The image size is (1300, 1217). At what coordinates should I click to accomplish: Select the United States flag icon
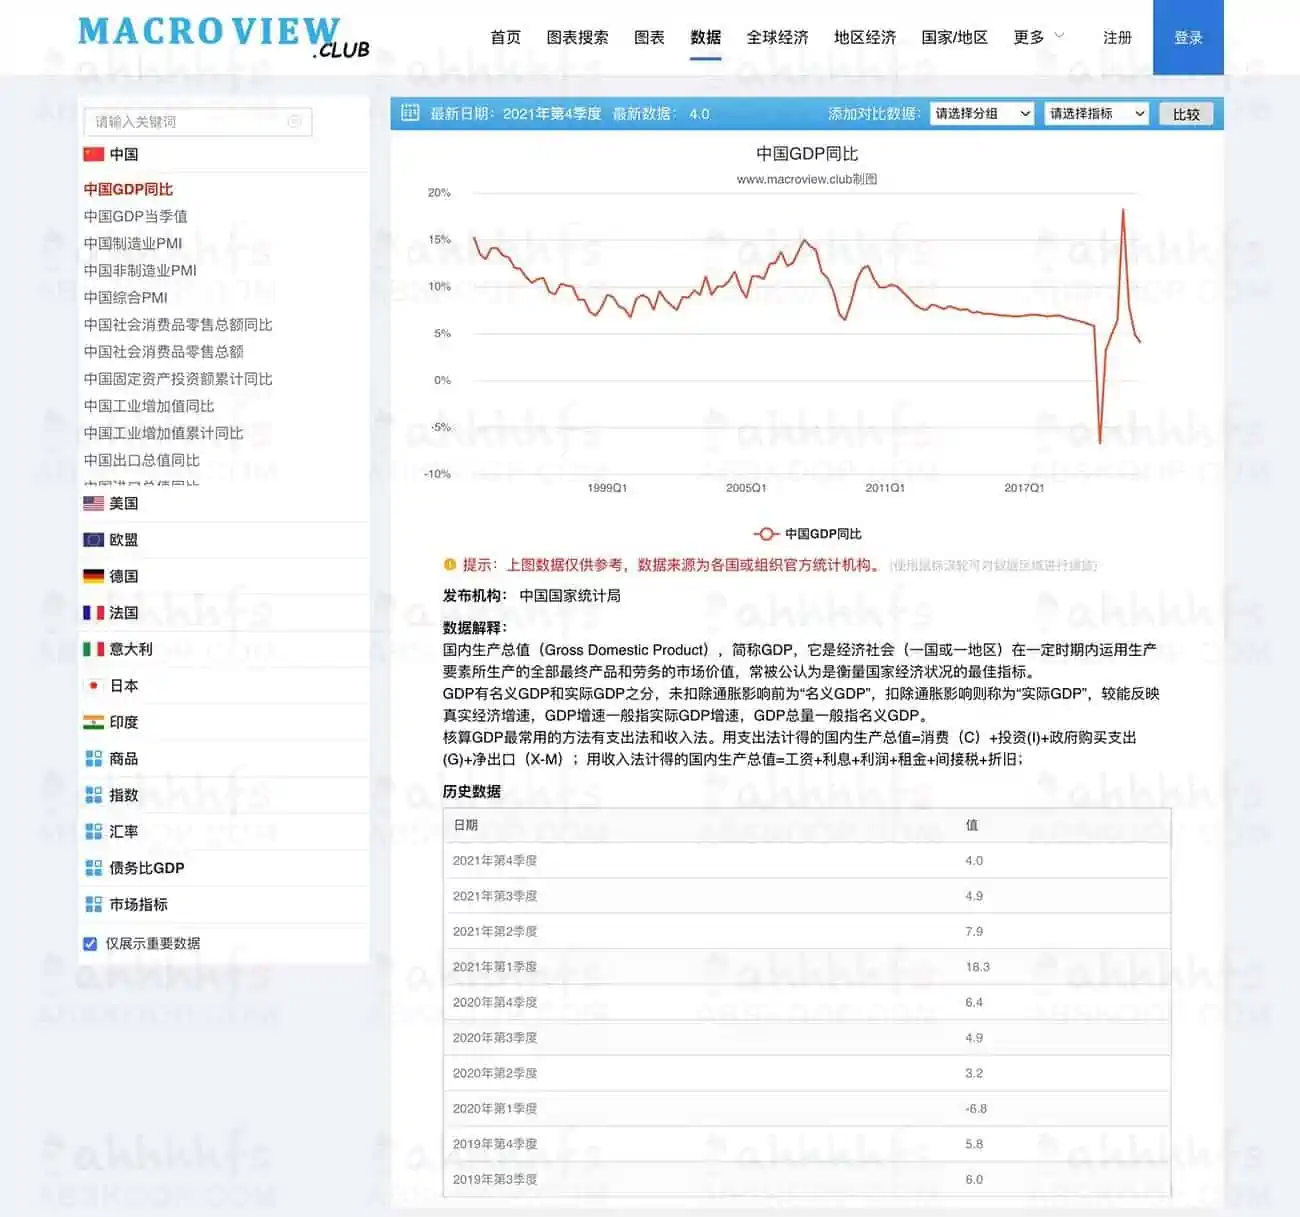[92, 503]
